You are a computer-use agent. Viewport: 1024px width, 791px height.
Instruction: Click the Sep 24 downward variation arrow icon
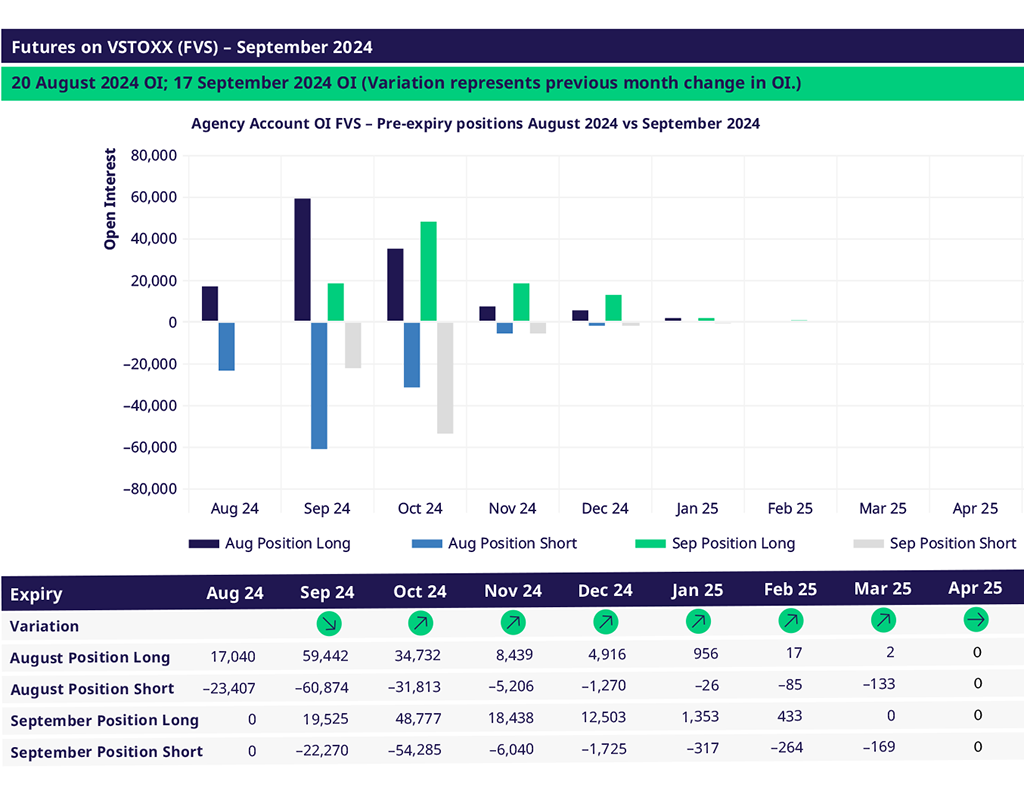(x=327, y=623)
